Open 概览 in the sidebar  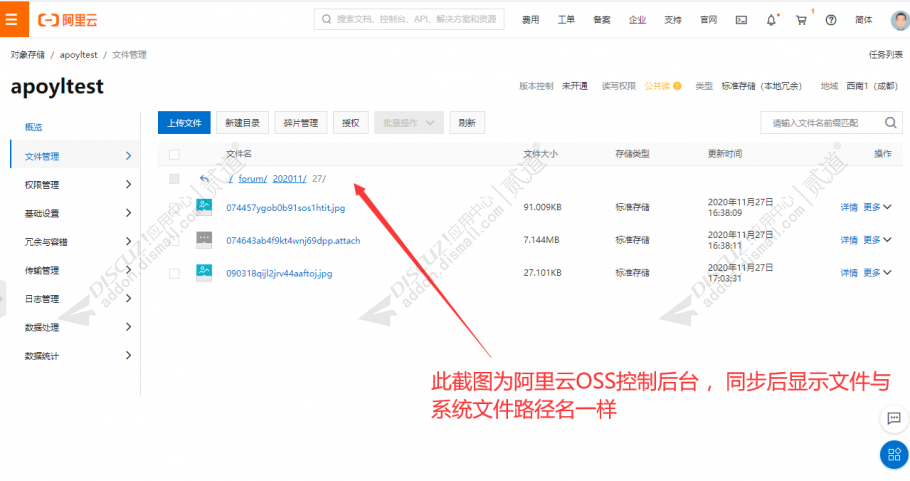click(34, 127)
